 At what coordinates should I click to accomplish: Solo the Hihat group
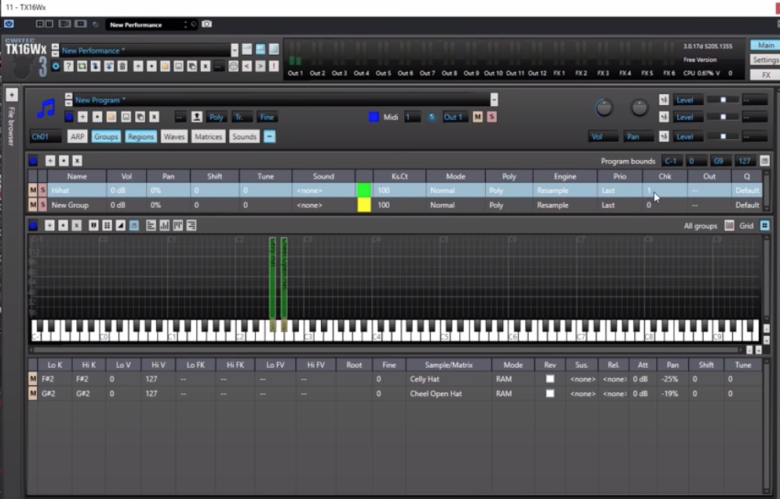pos(42,190)
